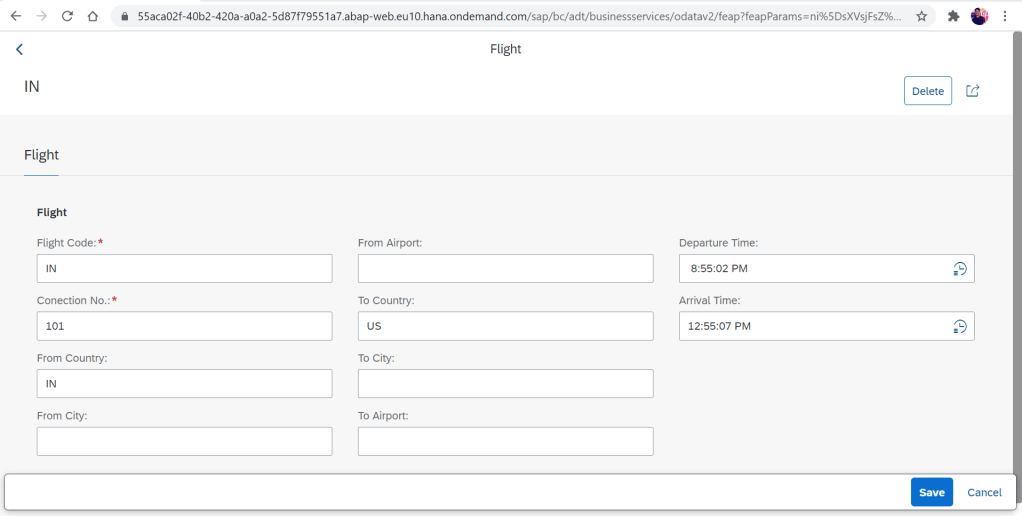This screenshot has height=516, width=1022.
Task: Click the back arrow in Flight header
Action: 19,49
